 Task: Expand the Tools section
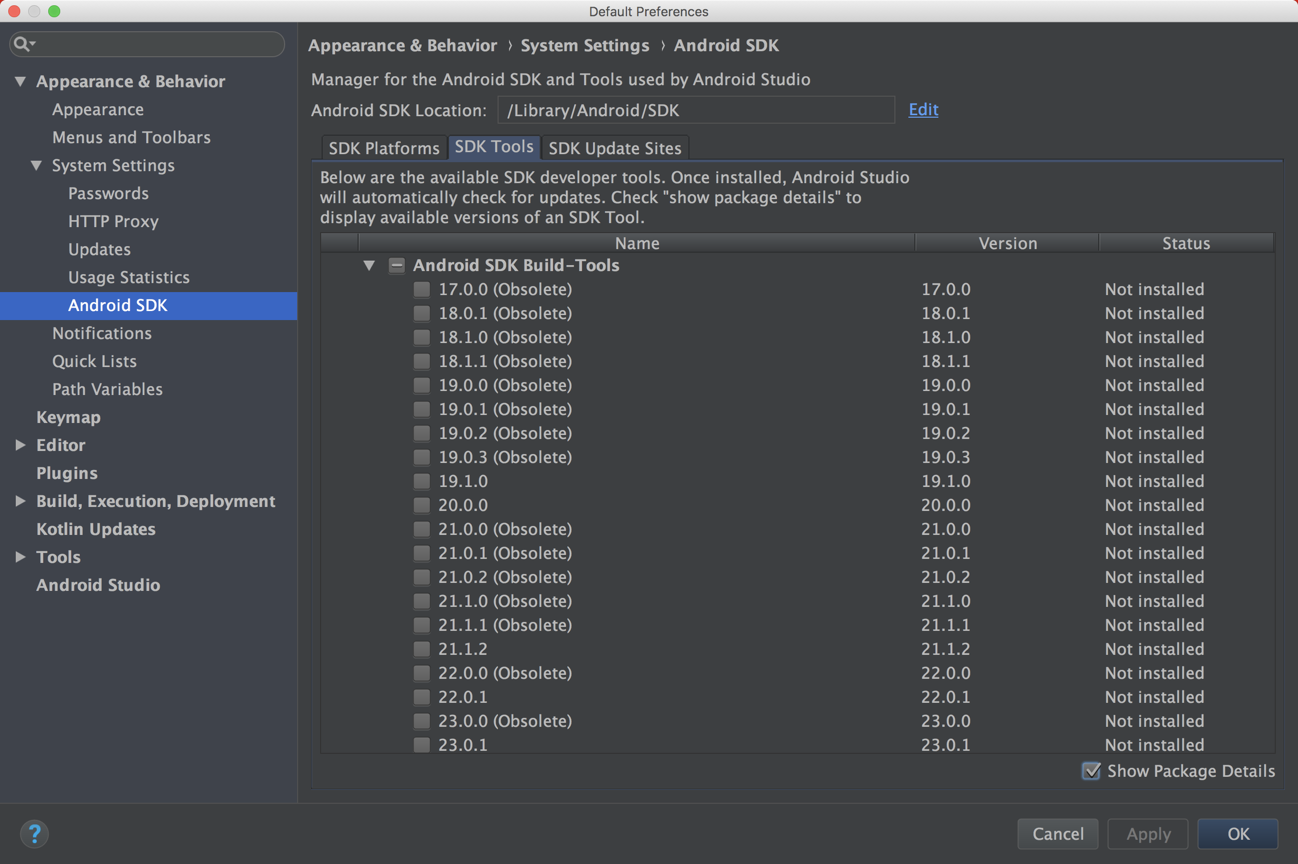[x=20, y=557]
